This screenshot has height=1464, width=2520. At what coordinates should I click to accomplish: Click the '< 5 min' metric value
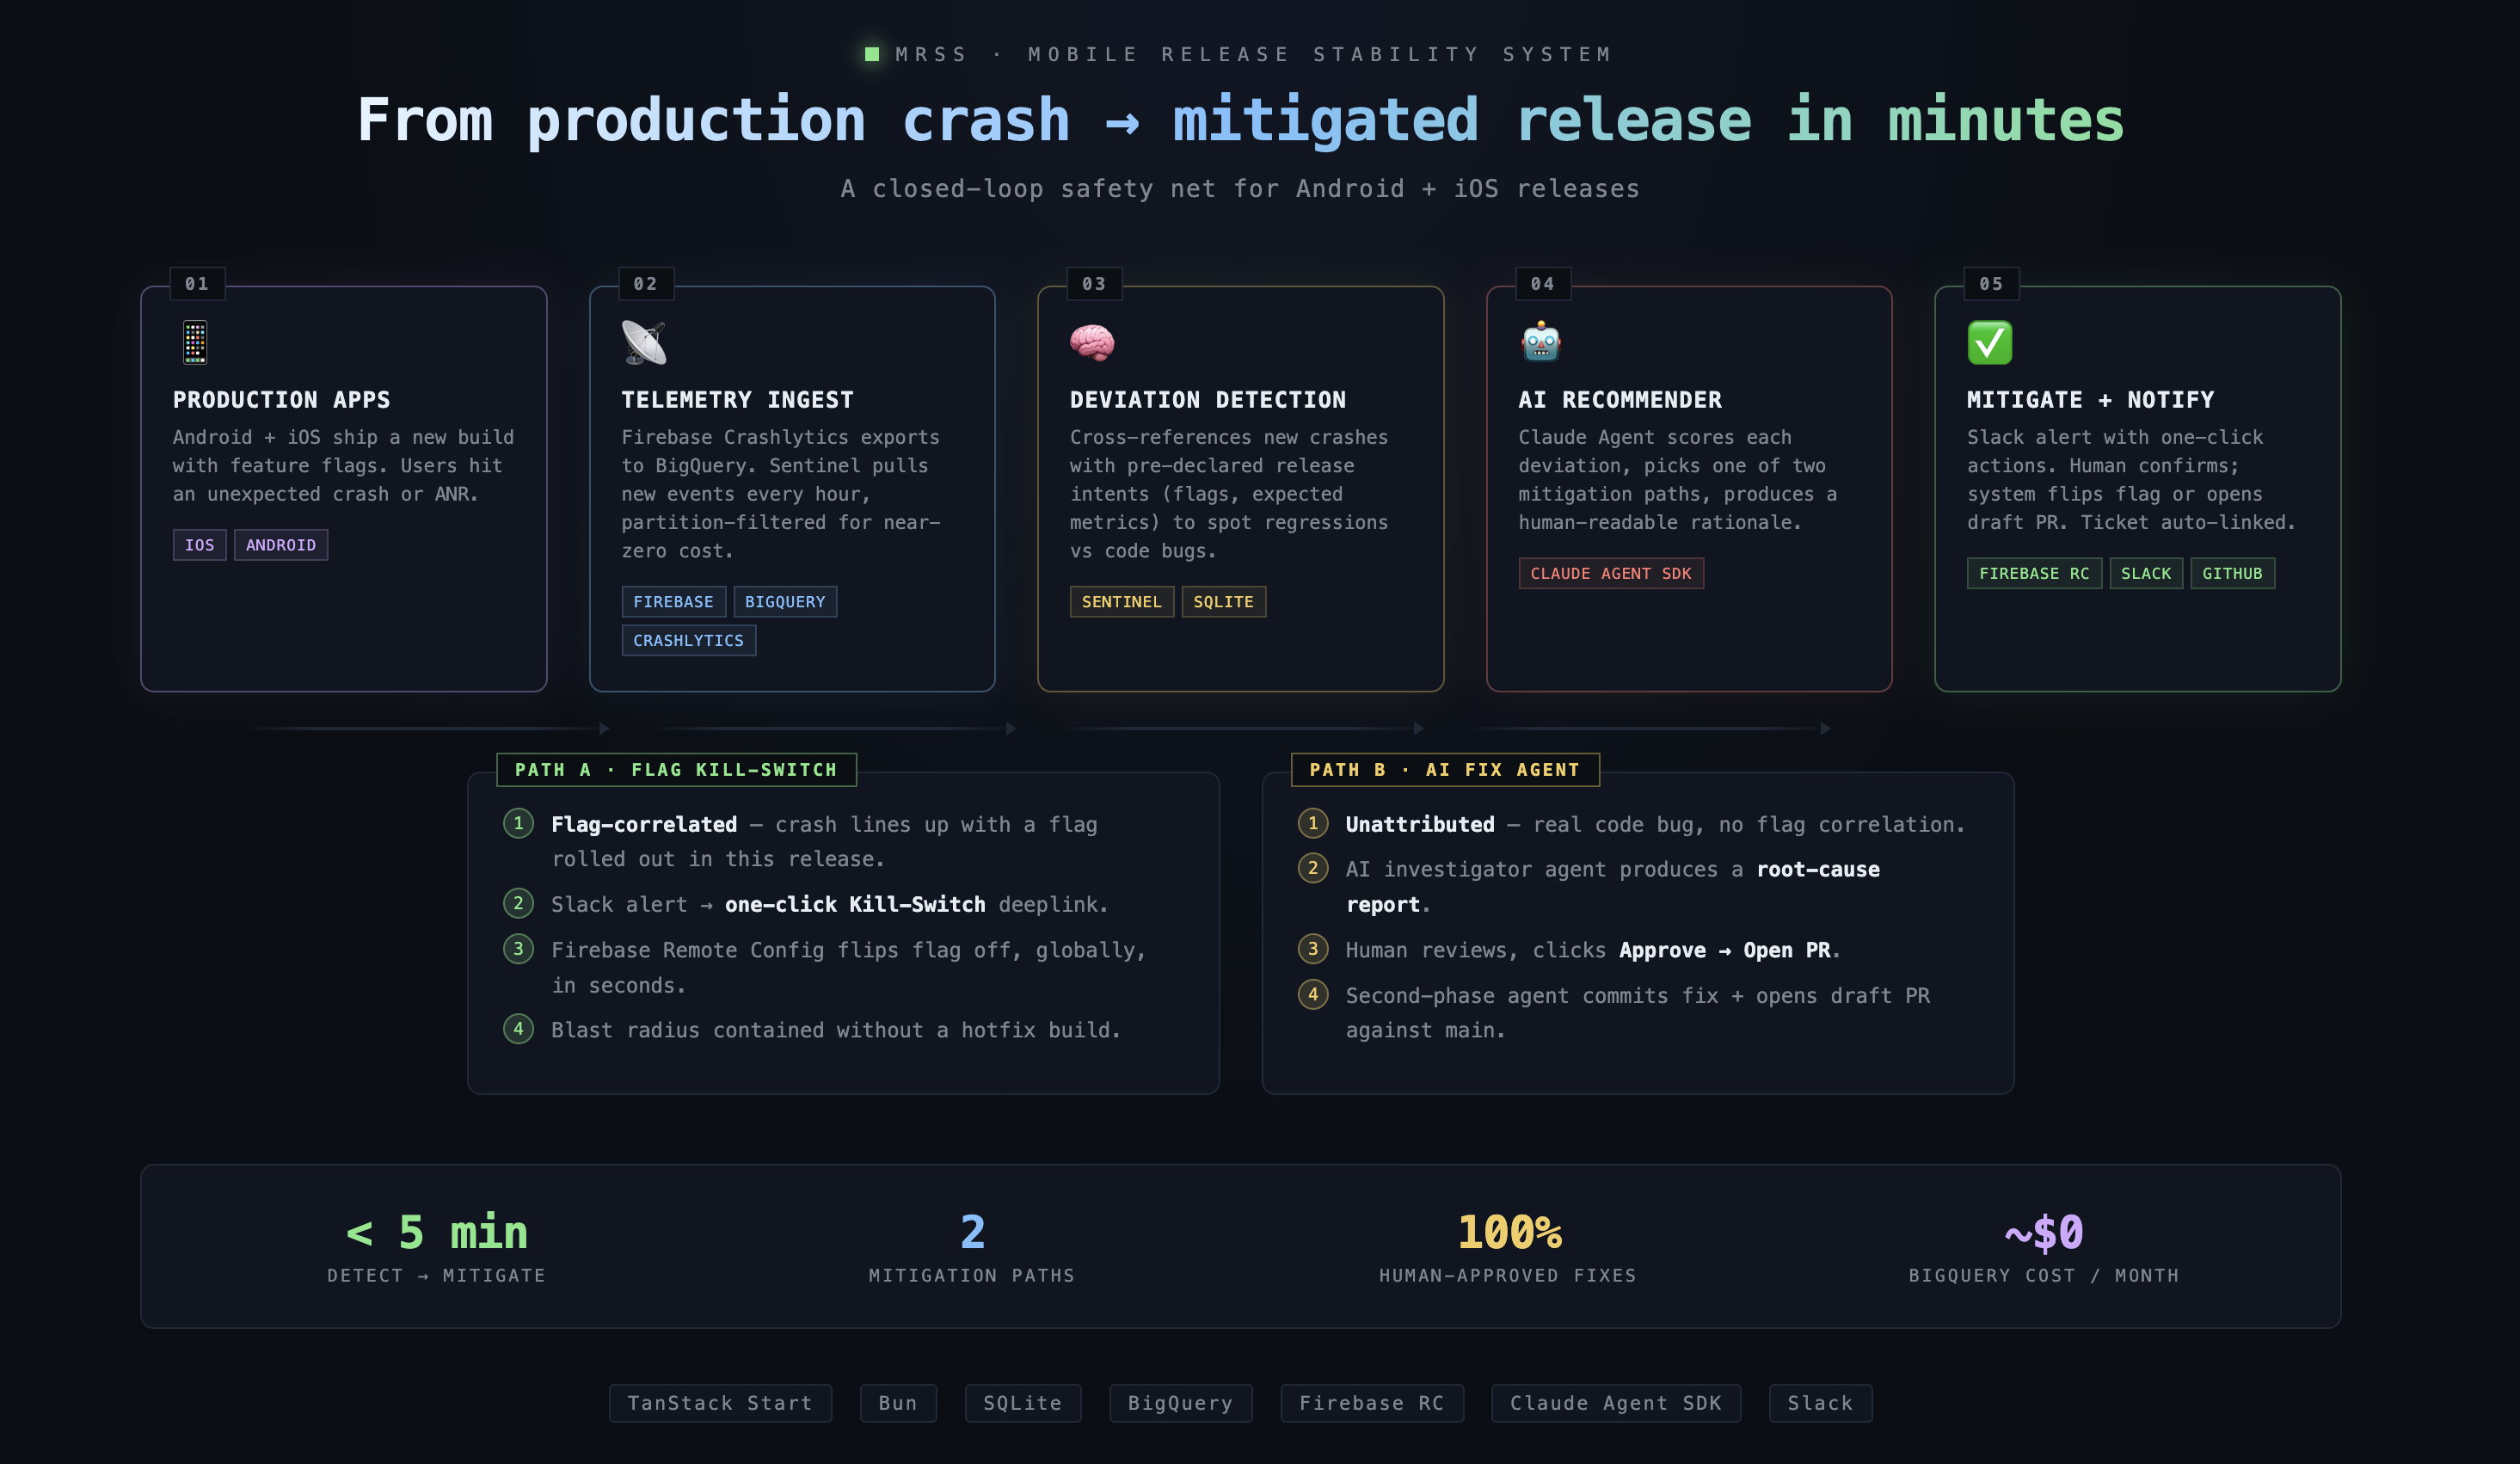tap(437, 1232)
